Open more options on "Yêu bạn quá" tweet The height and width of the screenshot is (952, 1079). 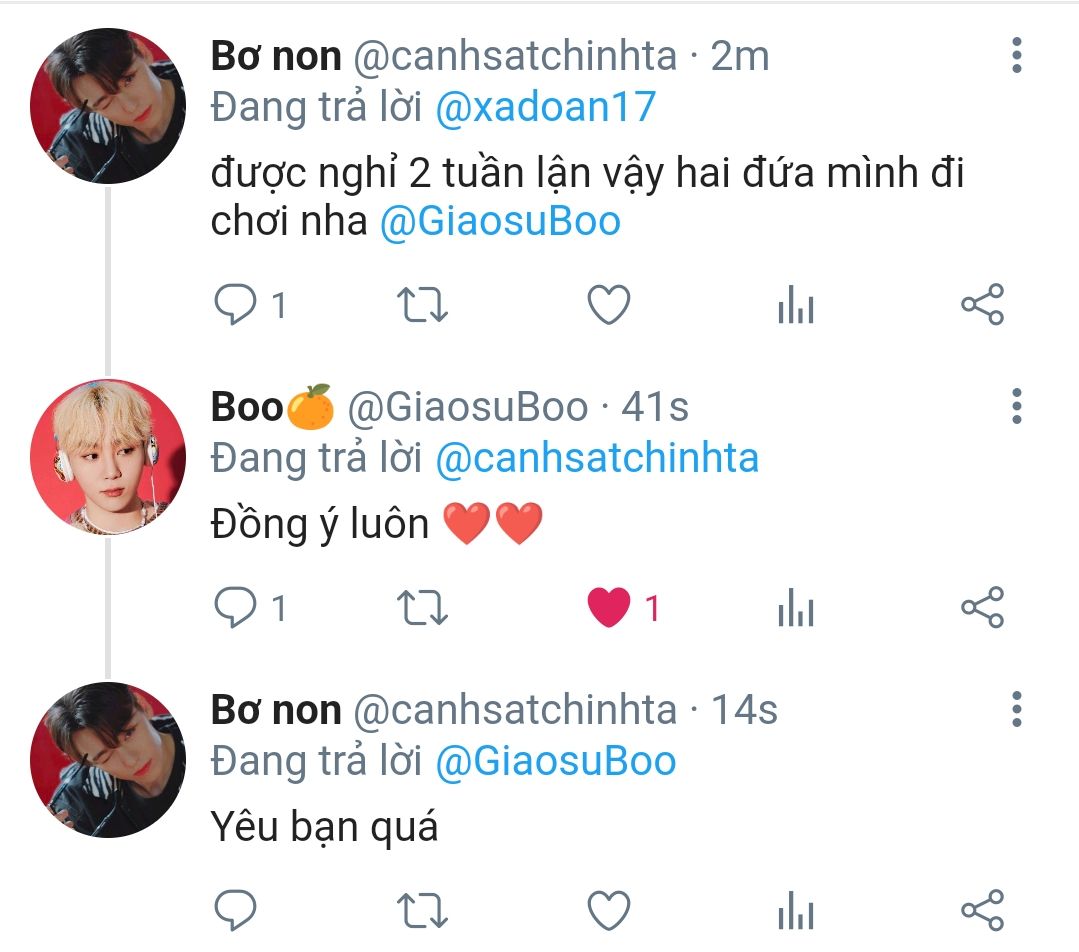click(1016, 709)
